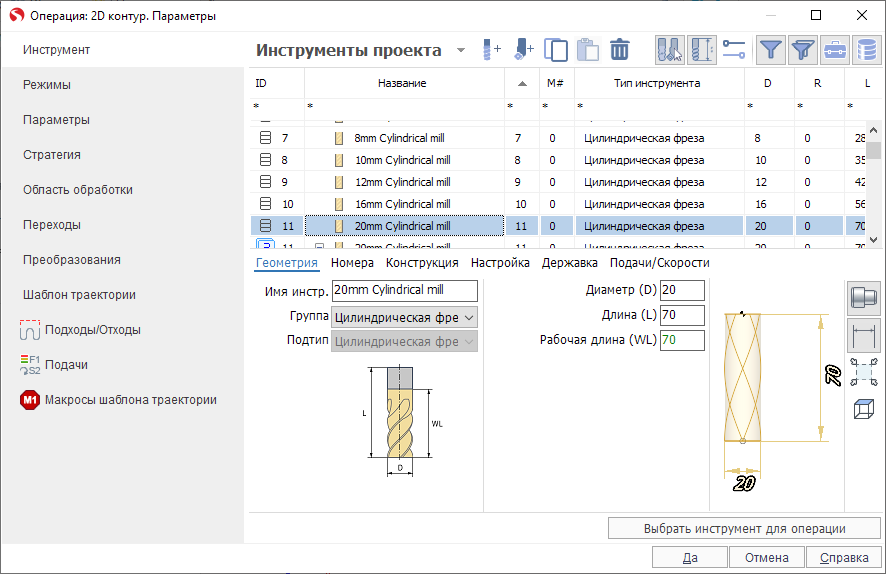This screenshot has height=574, width=886.
Task: Click the database stack icon in toolbar
Action: [x=865, y=49]
